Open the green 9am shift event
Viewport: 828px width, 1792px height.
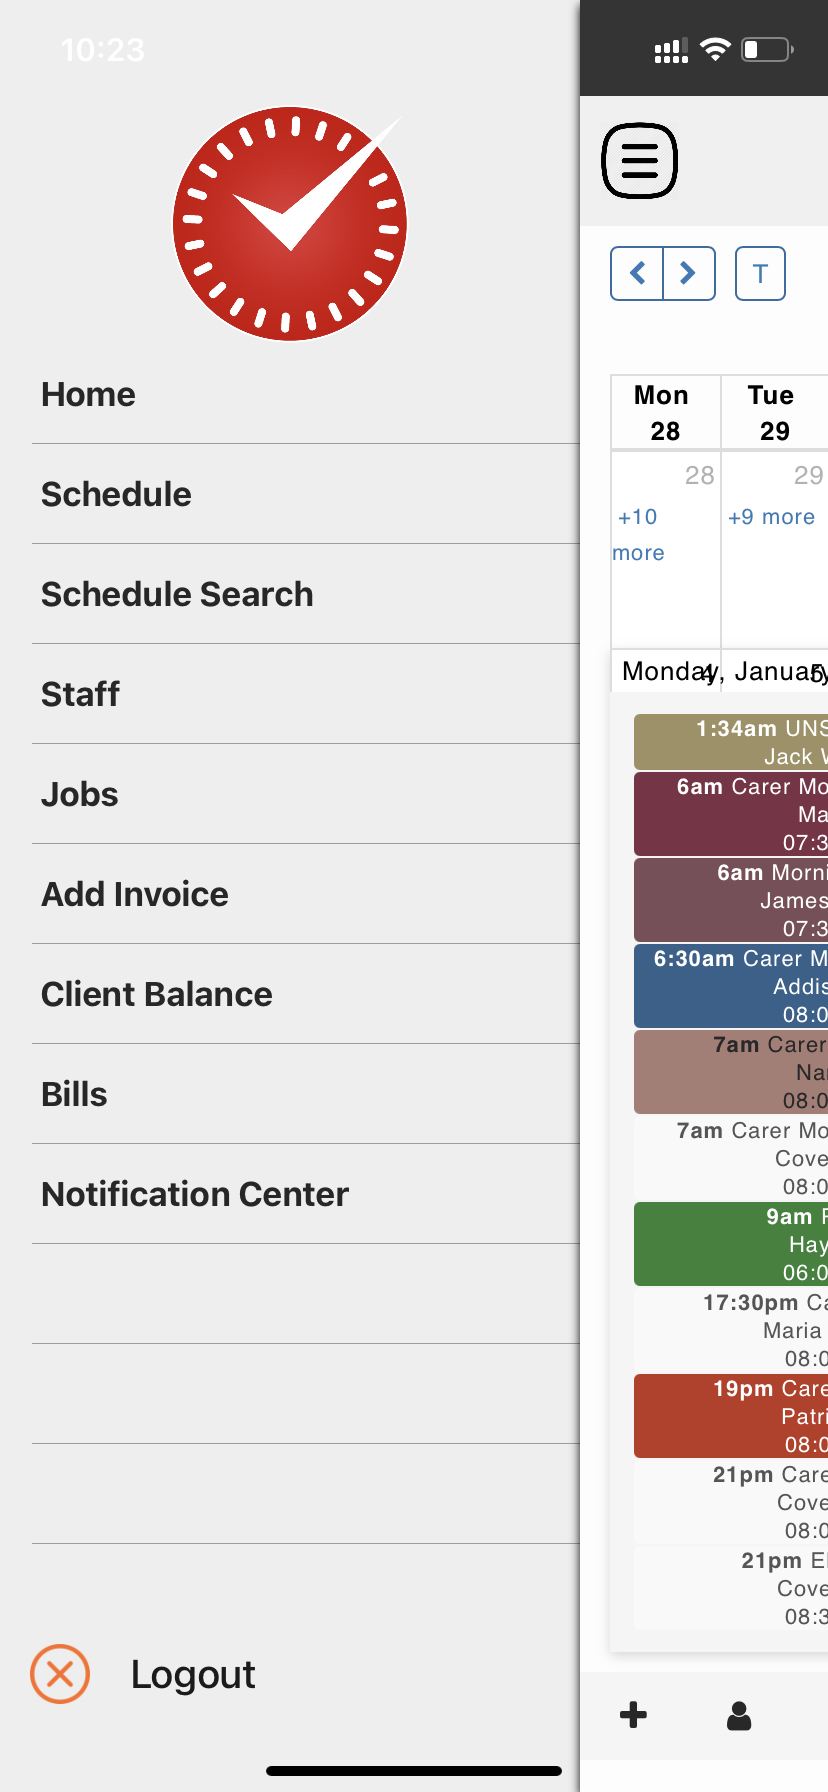(x=731, y=1244)
